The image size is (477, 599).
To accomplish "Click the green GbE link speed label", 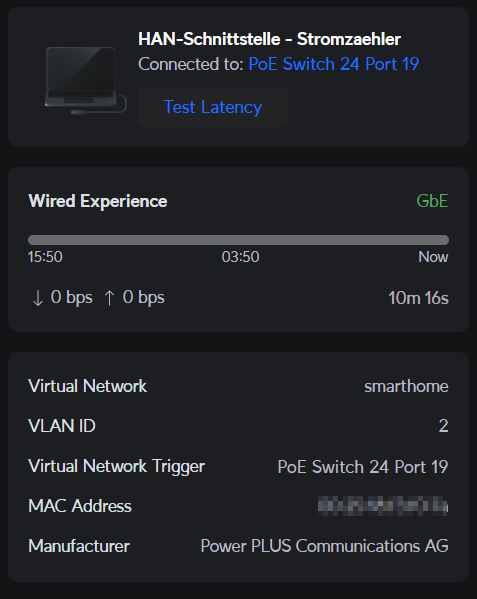I will (x=432, y=201).
